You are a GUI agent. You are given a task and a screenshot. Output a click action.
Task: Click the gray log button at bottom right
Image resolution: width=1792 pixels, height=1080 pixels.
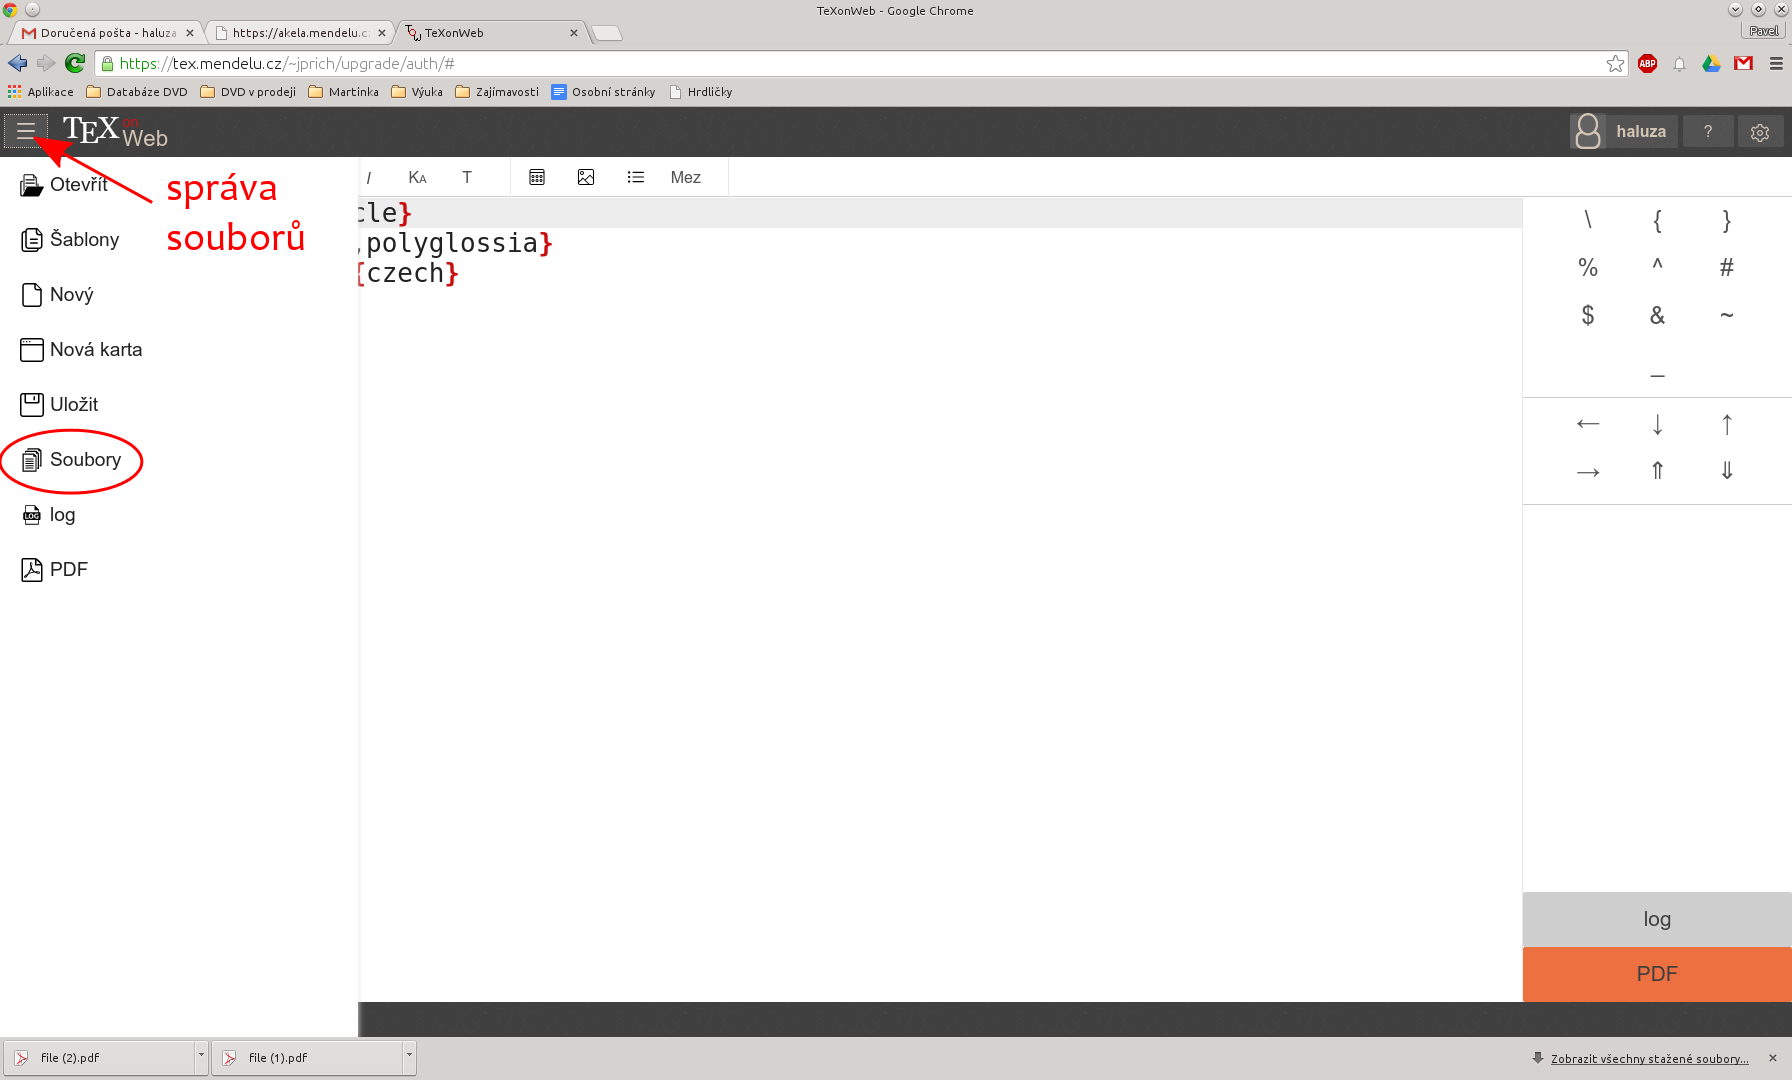(1657, 919)
